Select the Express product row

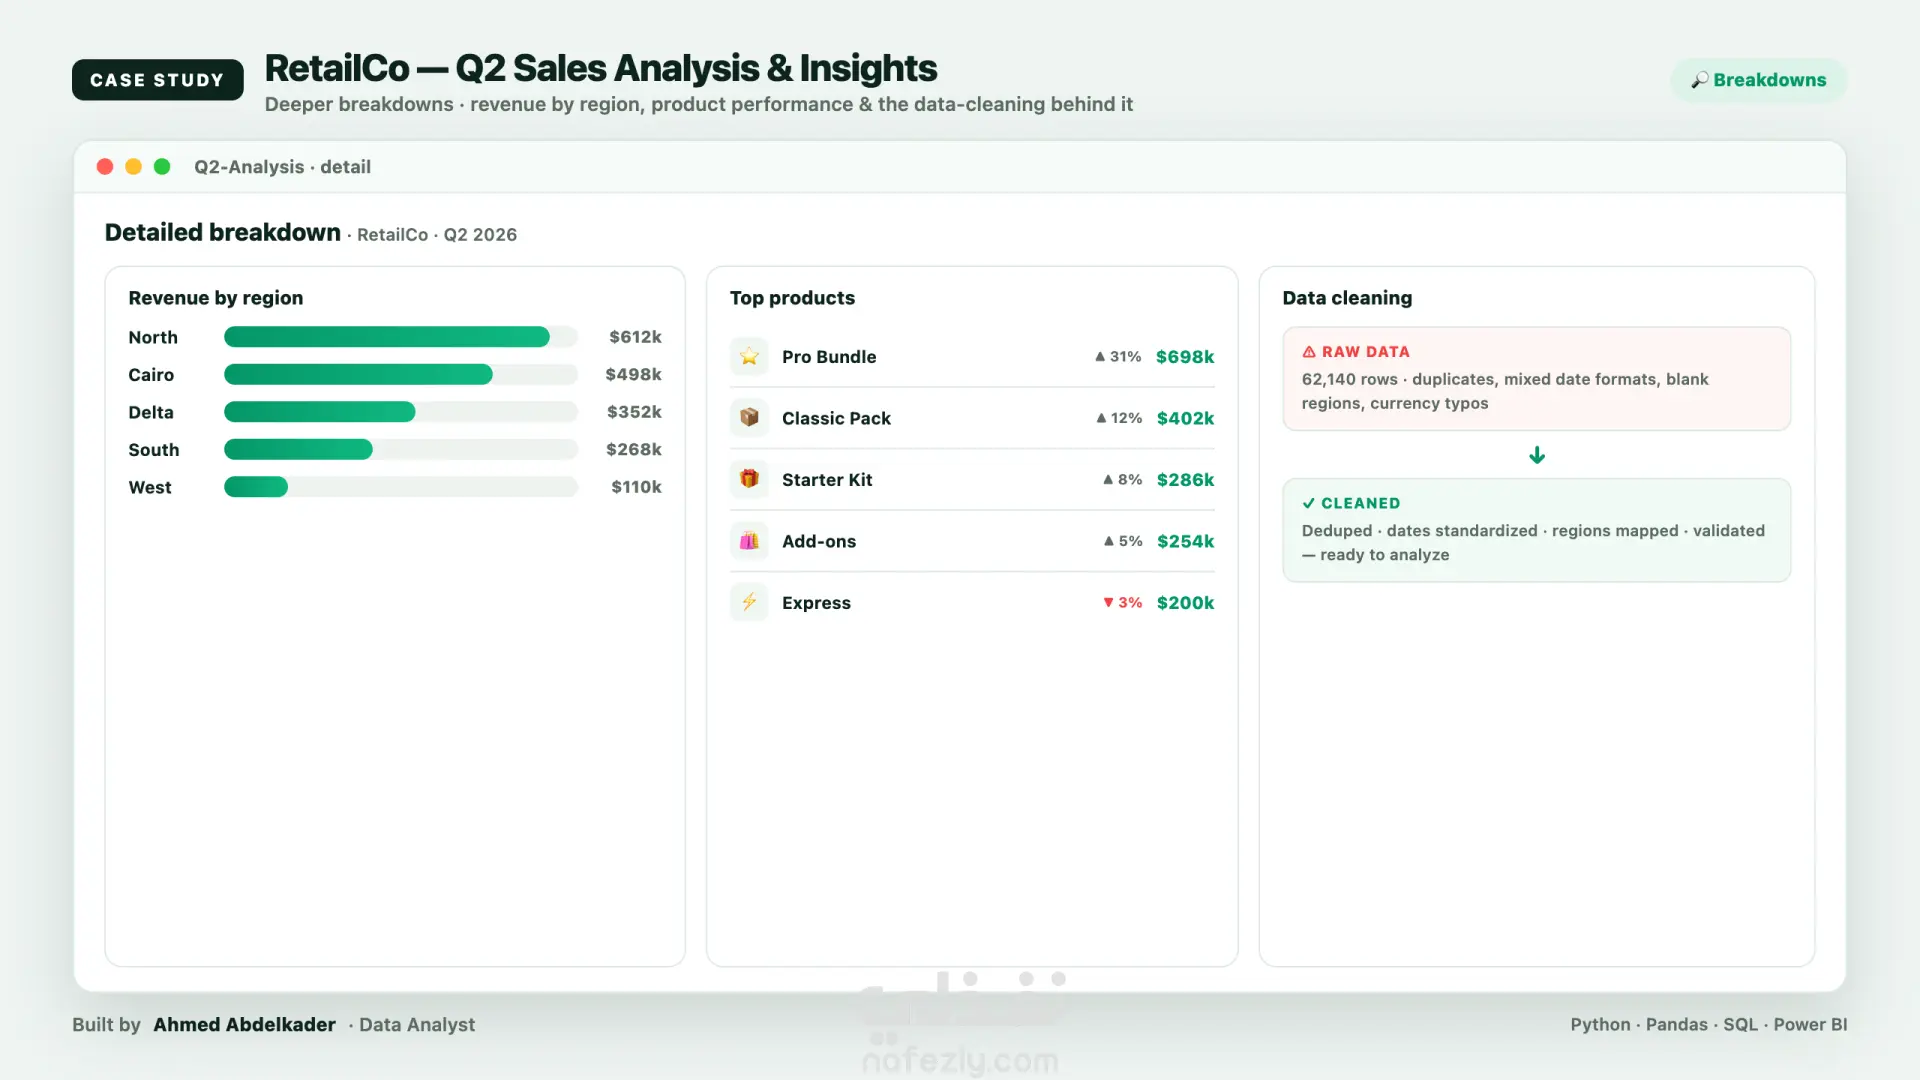972,603
